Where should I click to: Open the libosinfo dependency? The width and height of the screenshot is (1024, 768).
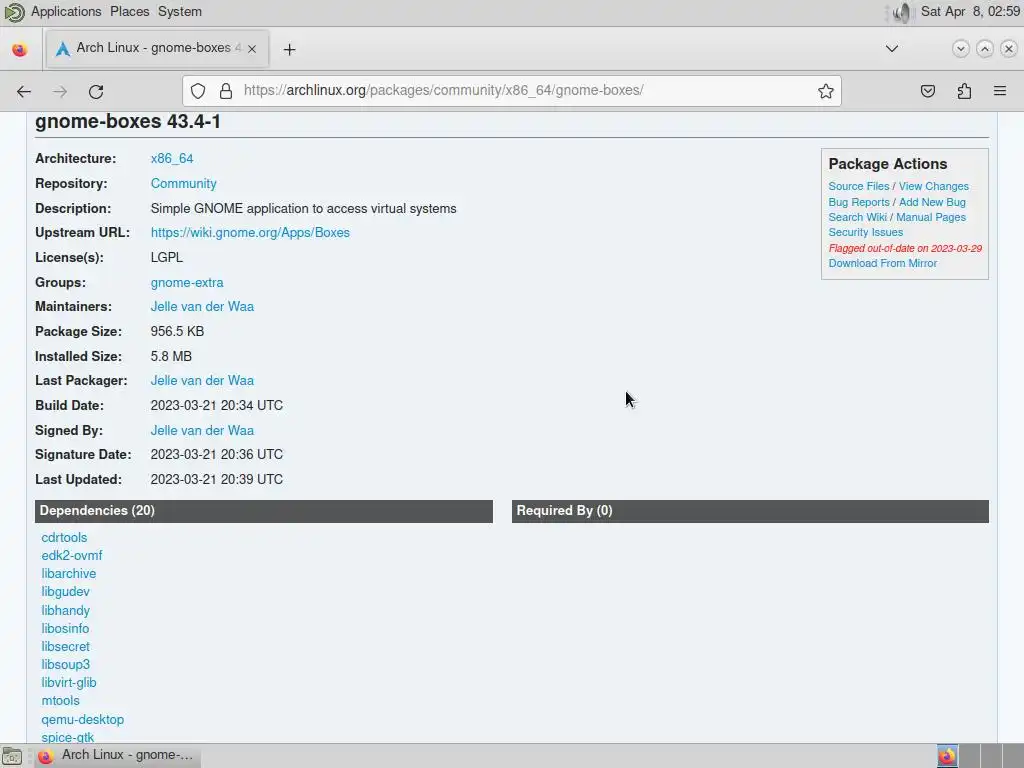point(65,628)
